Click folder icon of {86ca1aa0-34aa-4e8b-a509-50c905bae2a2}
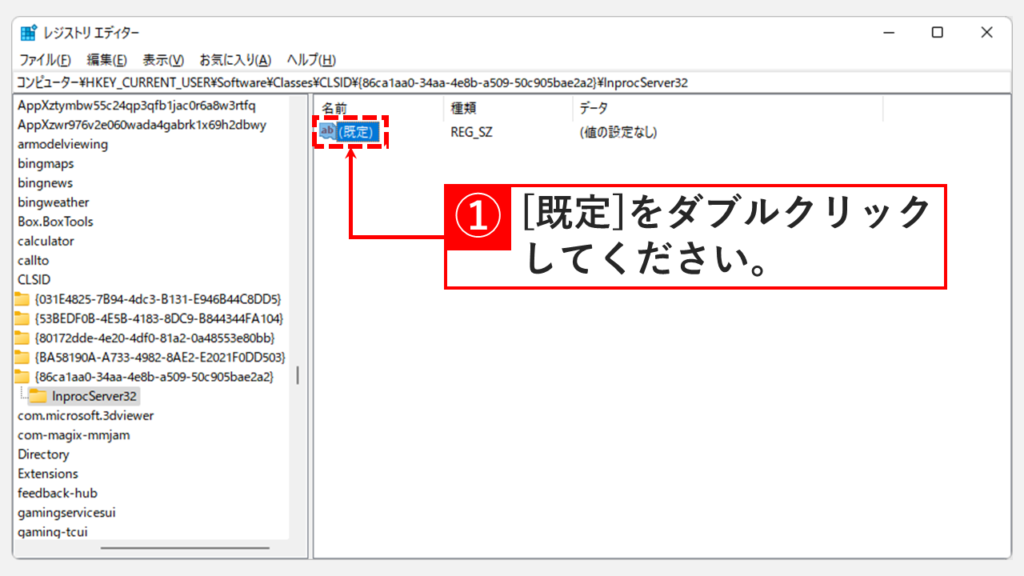 (x=22, y=377)
